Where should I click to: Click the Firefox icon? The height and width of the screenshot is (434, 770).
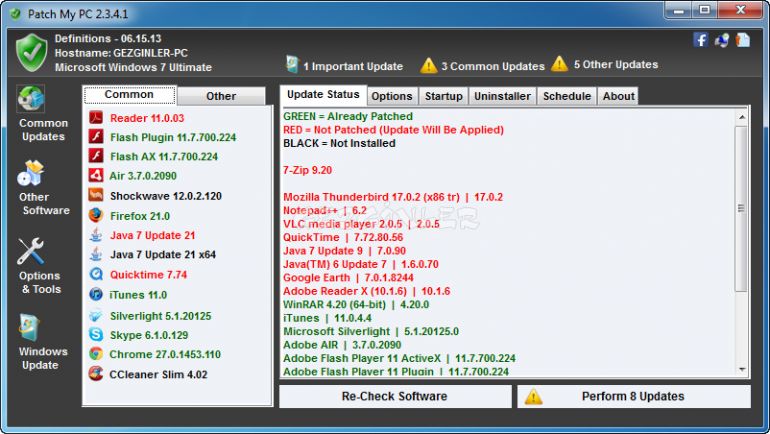[x=96, y=215]
